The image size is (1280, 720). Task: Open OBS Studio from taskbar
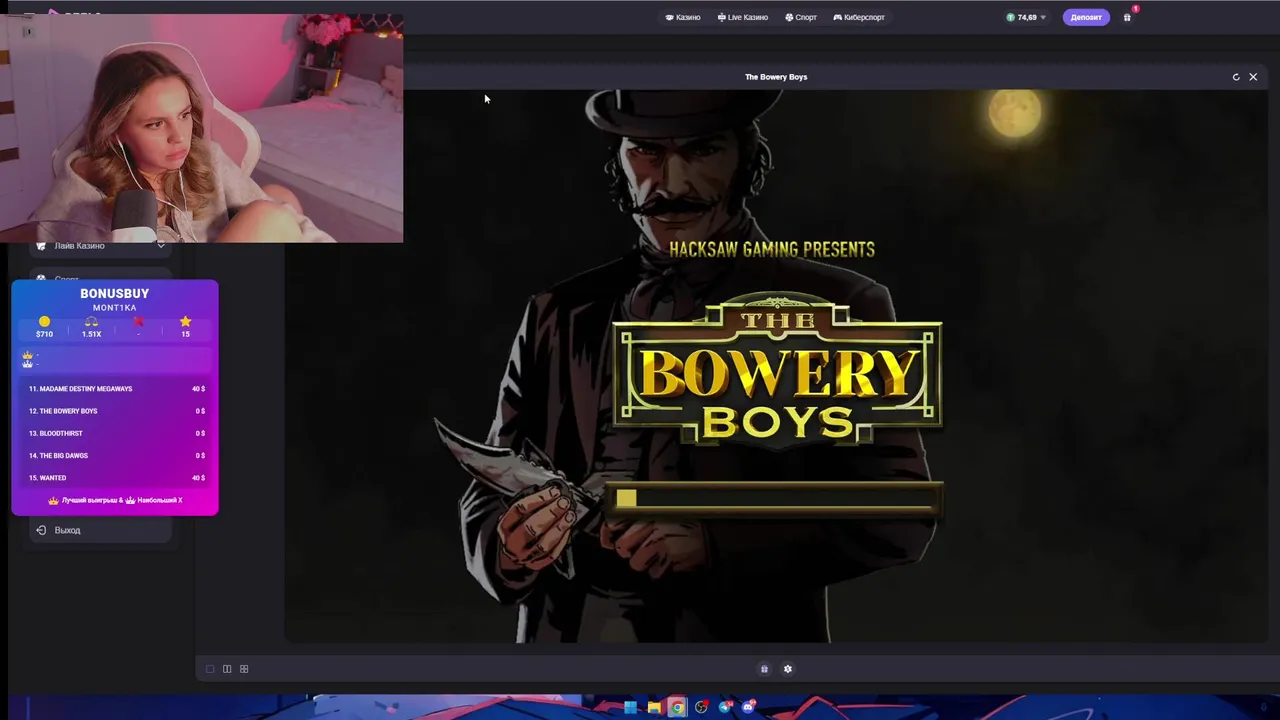click(x=701, y=707)
